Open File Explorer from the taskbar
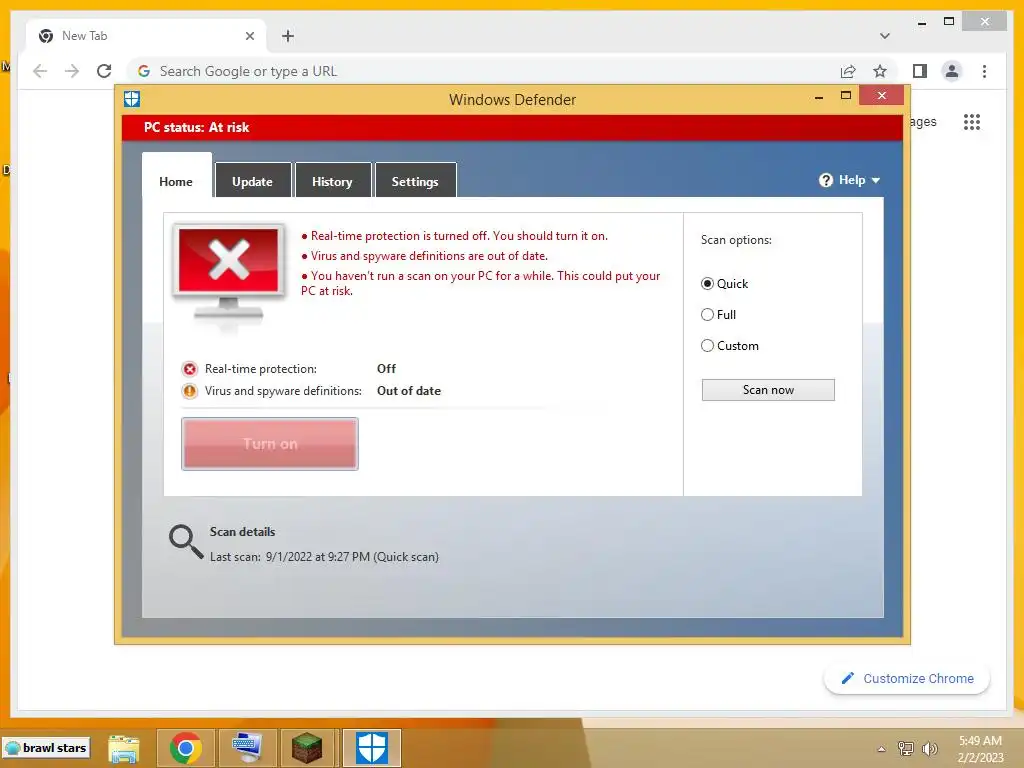Viewport: 1024px width, 768px height. [123, 748]
